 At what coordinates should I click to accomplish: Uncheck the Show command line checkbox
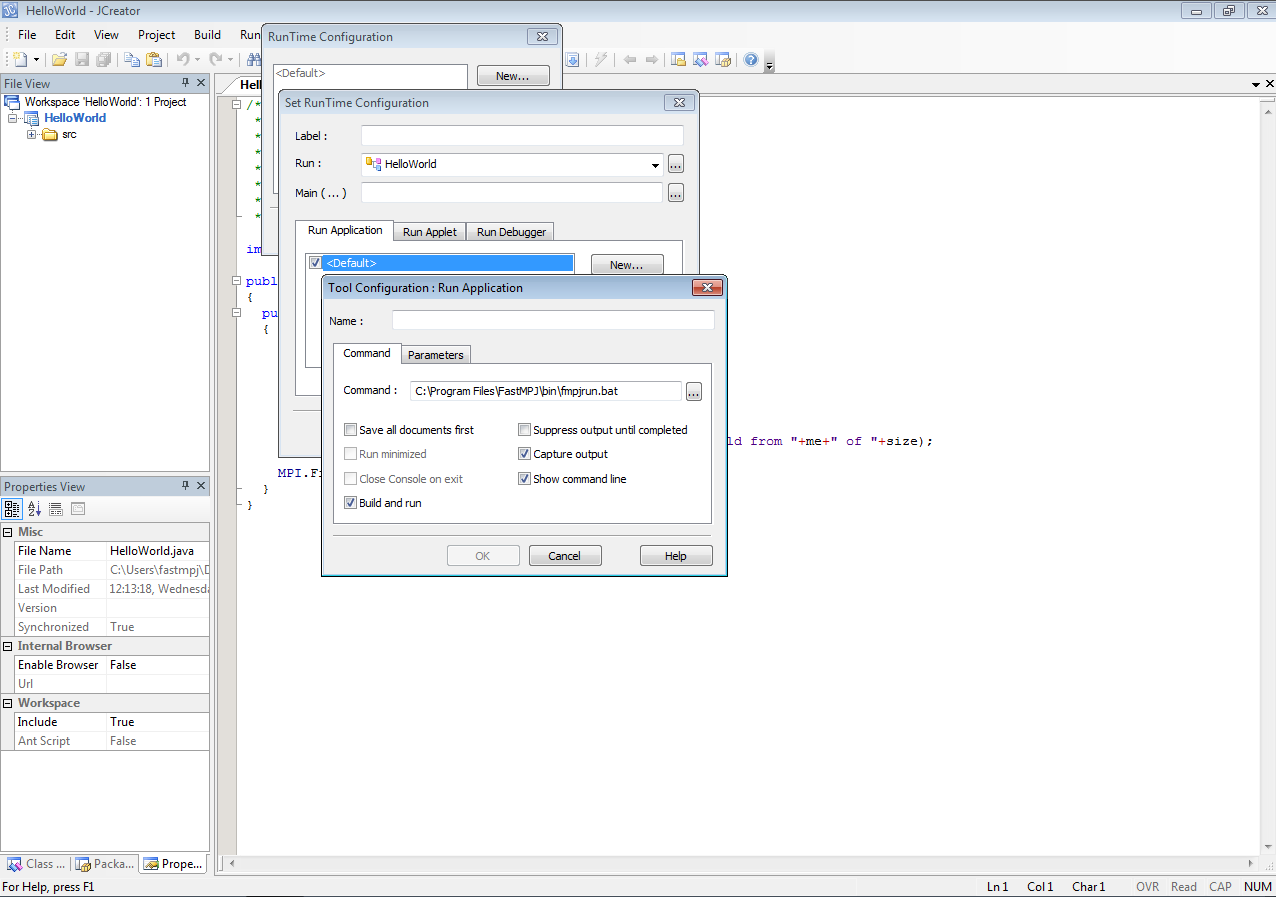[524, 479]
